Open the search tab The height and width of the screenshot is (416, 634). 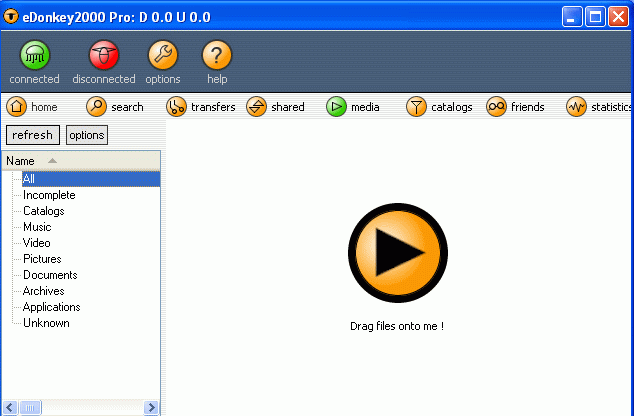tap(115, 107)
